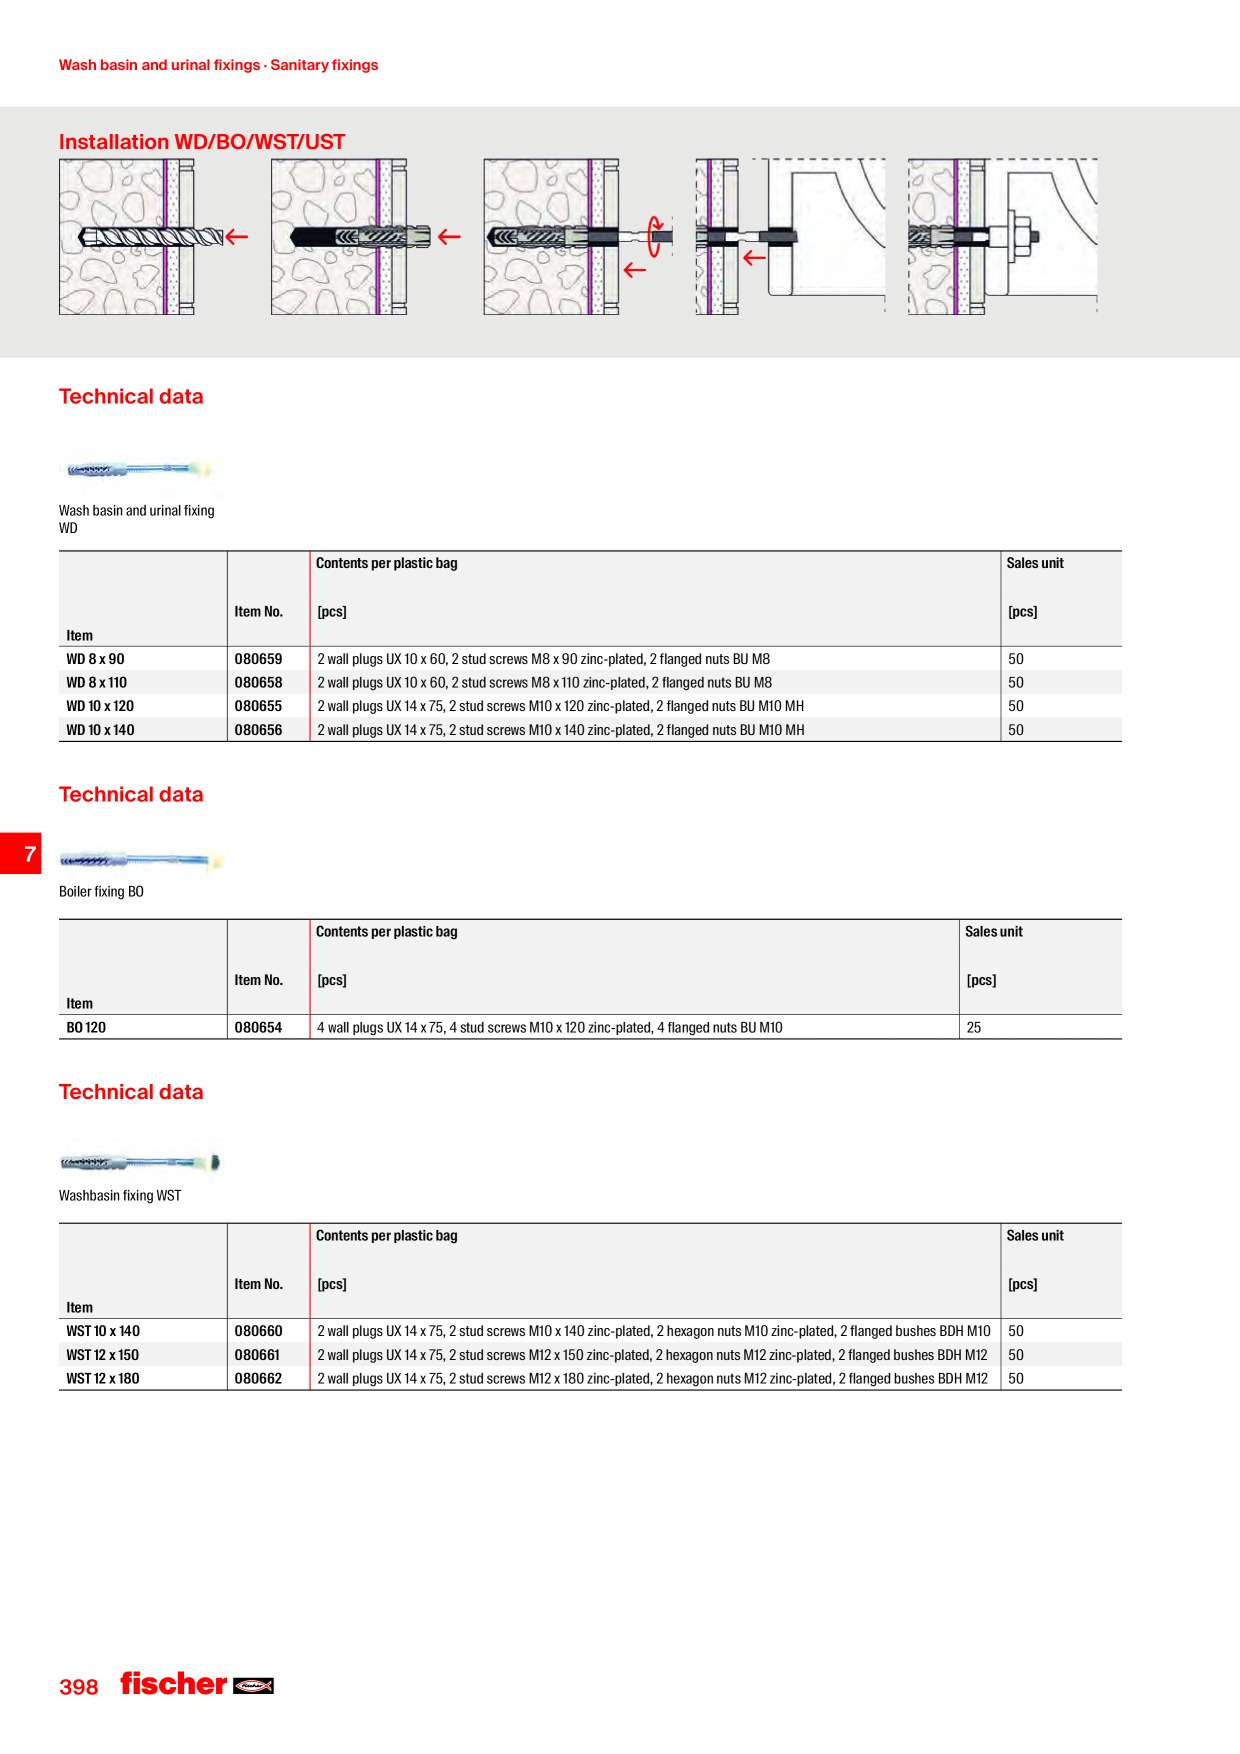This screenshot has width=1240, height=1754.
Task: Select item number 080656
Action: tap(259, 730)
